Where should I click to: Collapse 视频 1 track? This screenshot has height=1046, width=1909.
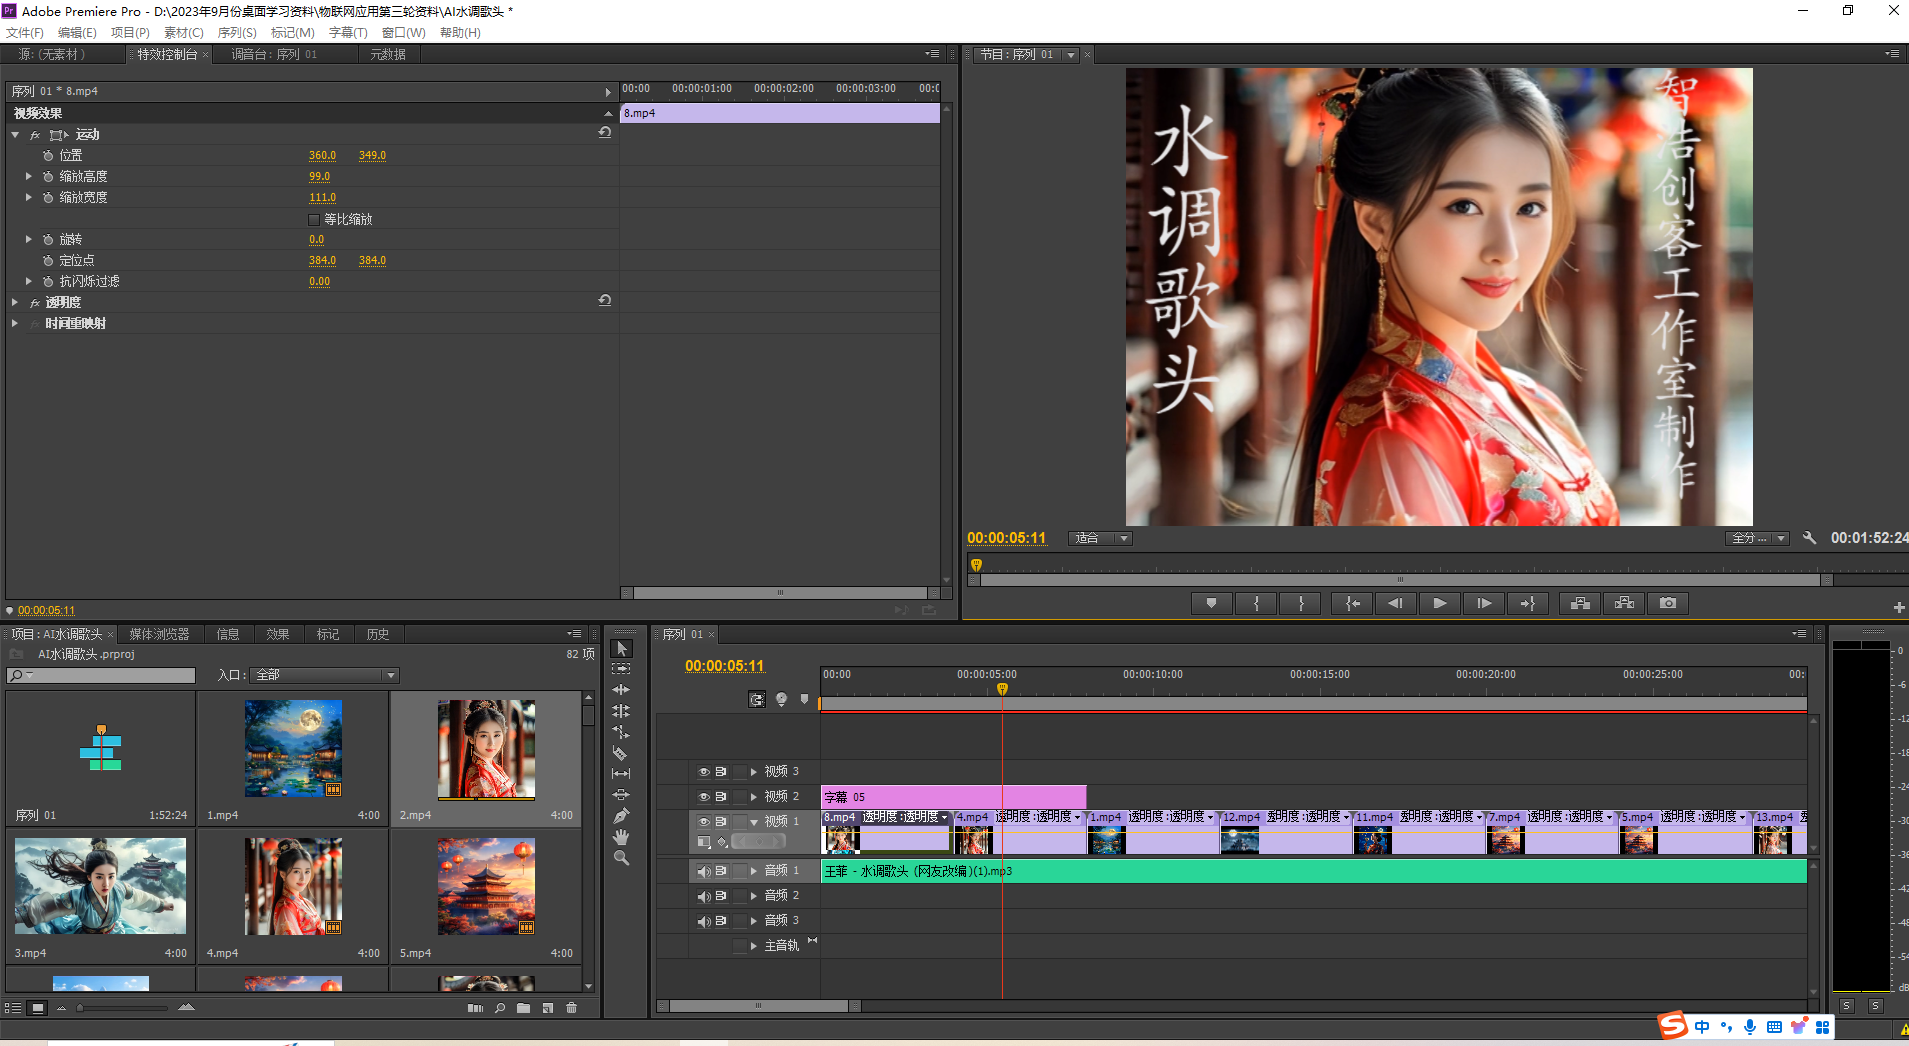[x=754, y=822]
